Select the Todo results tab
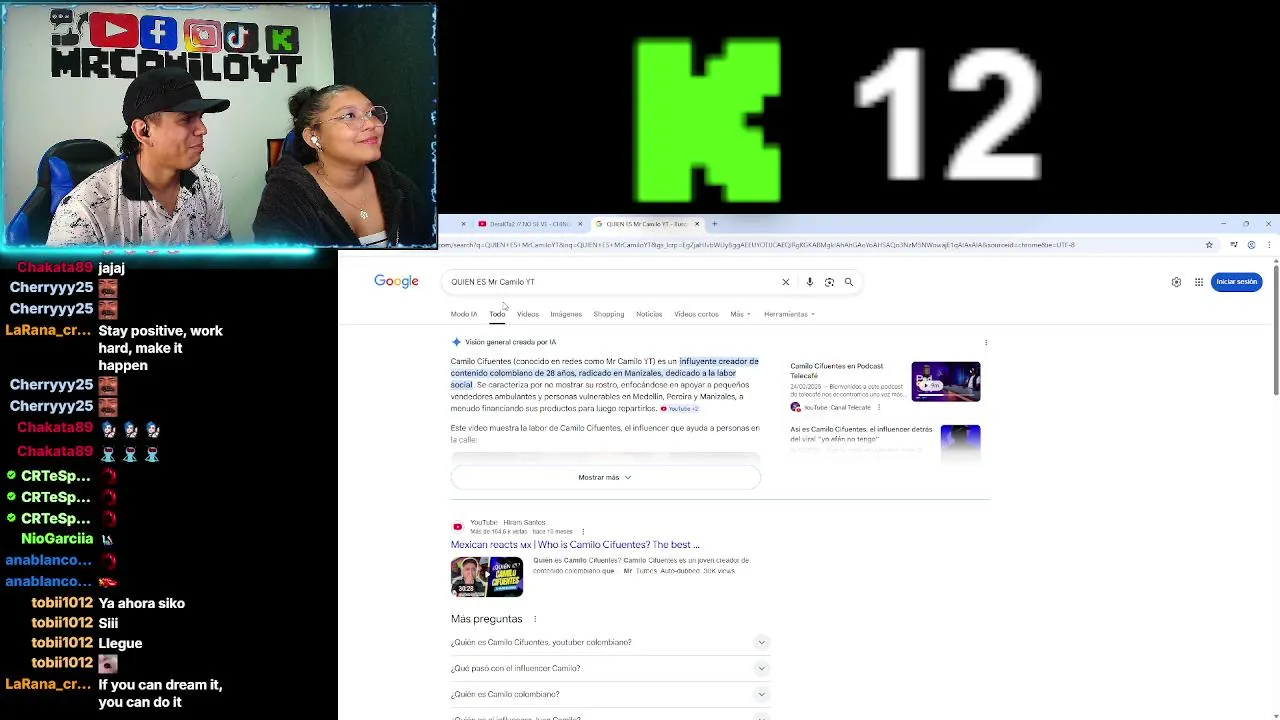 497,314
